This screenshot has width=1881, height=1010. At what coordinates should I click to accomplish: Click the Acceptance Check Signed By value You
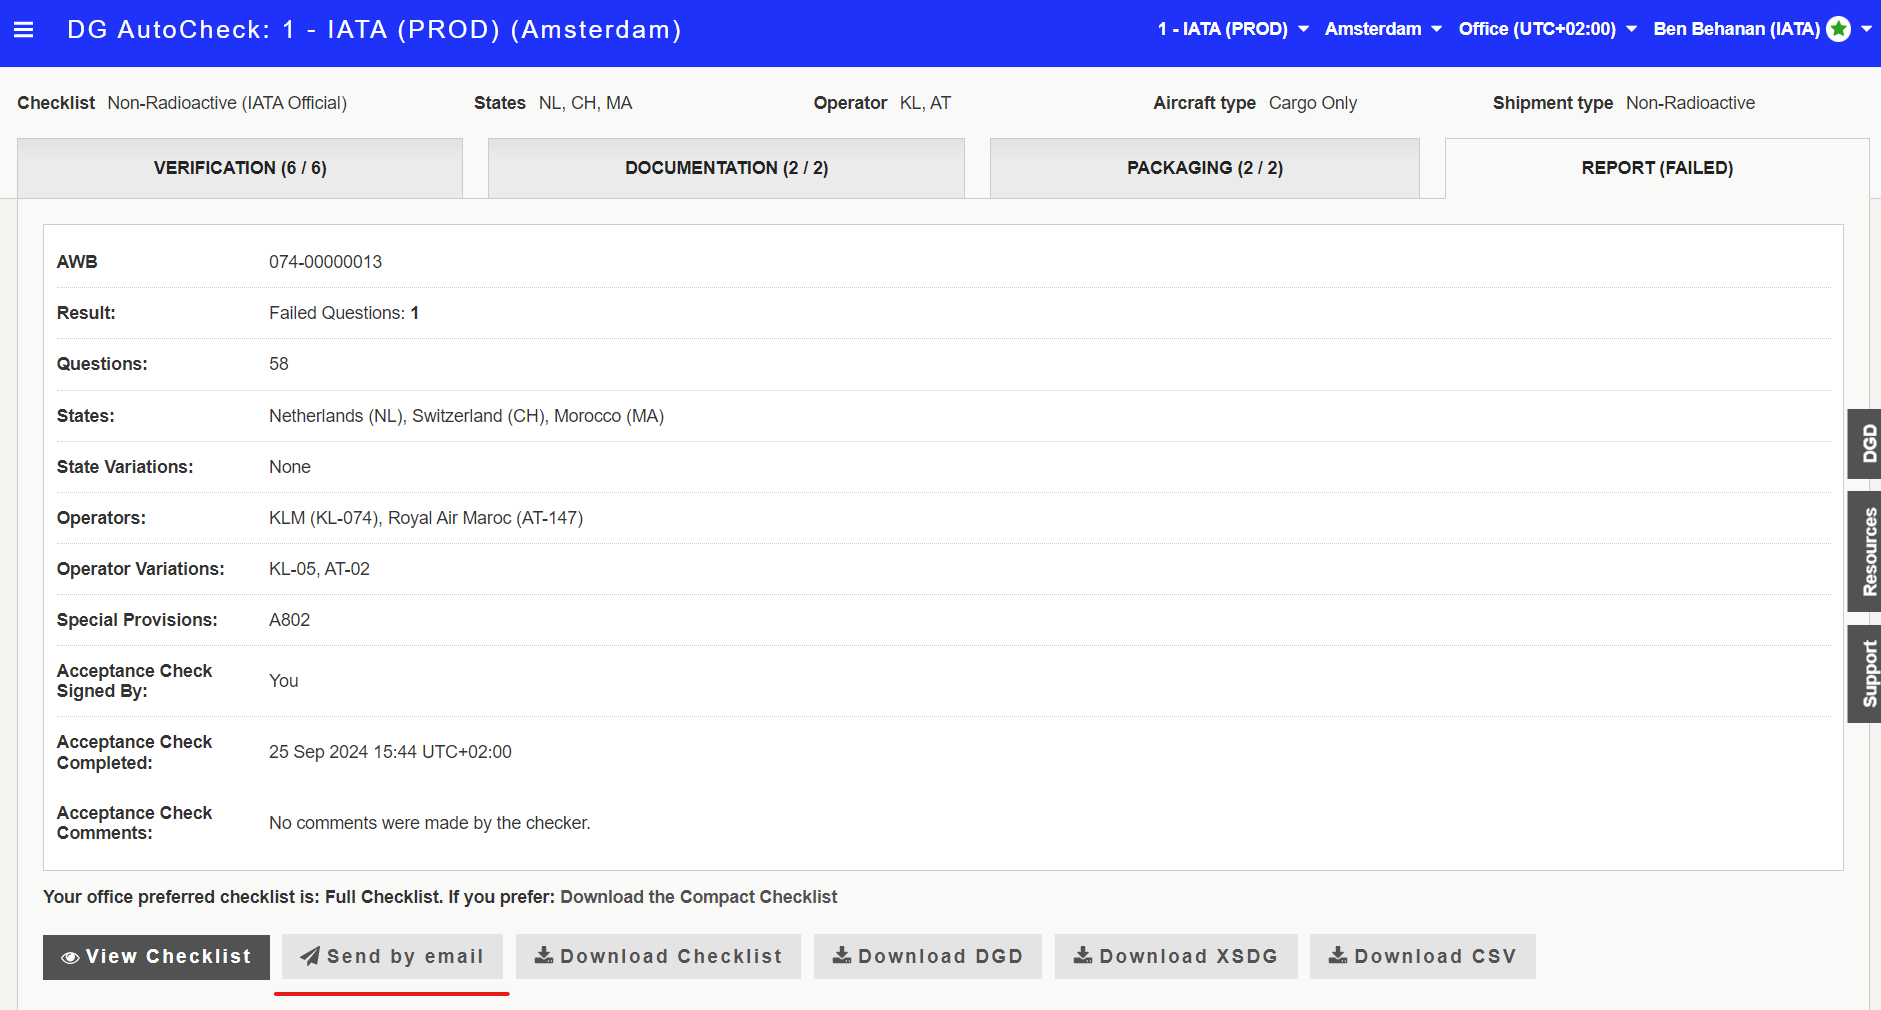click(284, 681)
